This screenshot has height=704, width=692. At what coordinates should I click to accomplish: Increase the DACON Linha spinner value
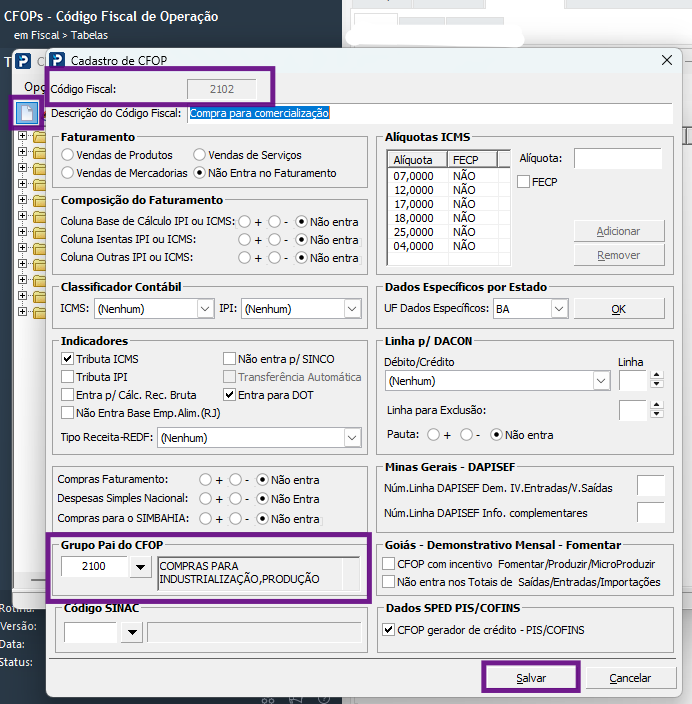coord(657,375)
